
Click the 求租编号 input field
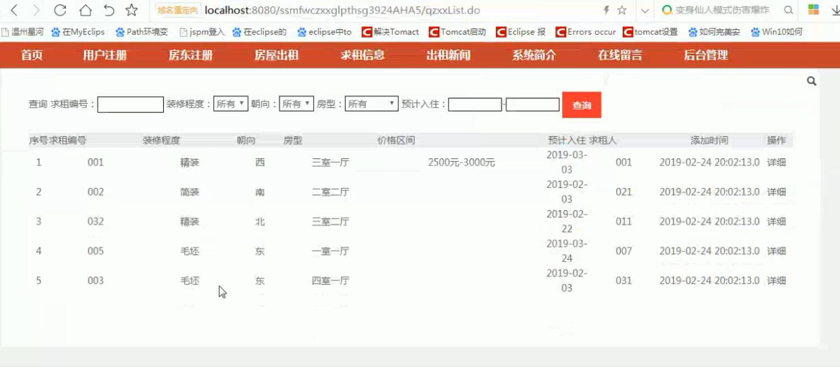(130, 104)
